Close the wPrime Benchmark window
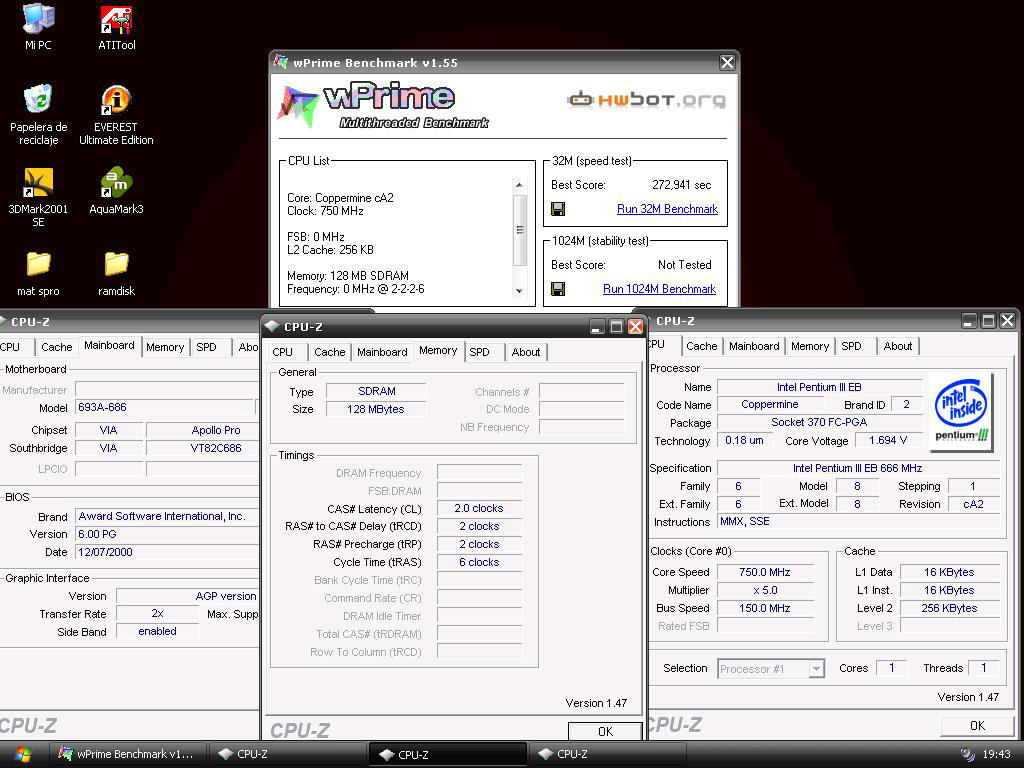 click(727, 62)
